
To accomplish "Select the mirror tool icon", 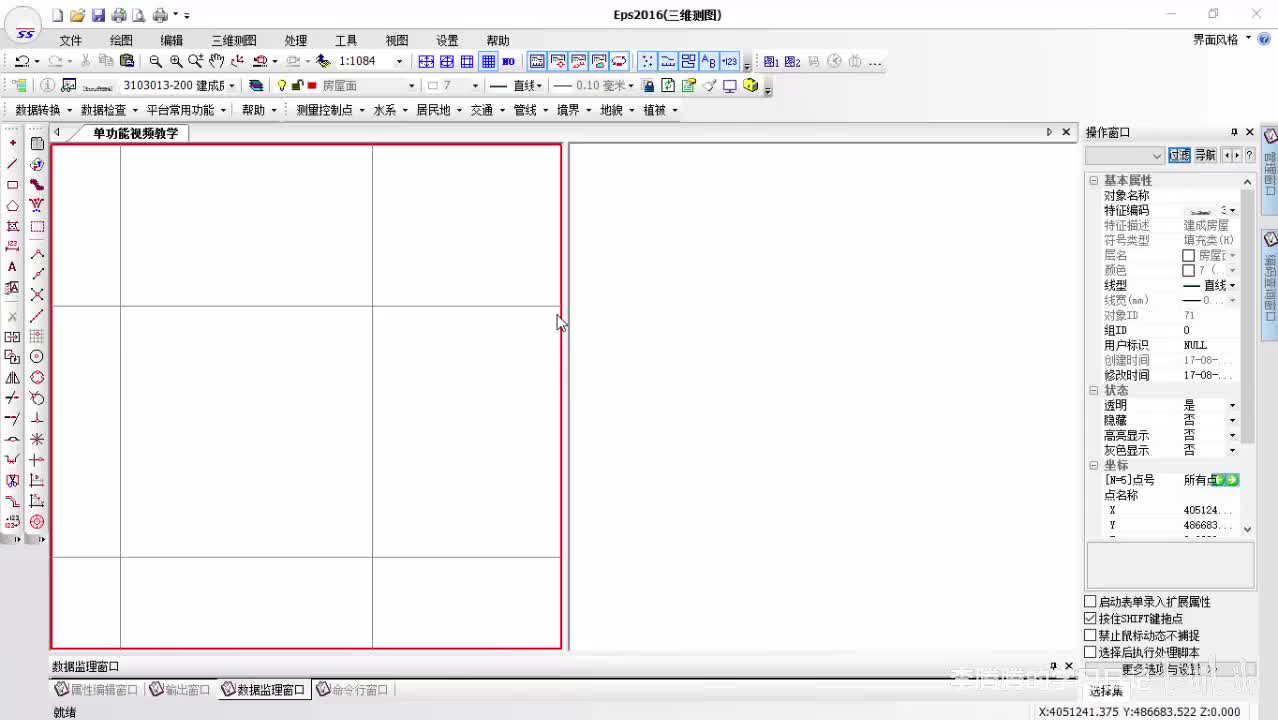I will [12, 378].
